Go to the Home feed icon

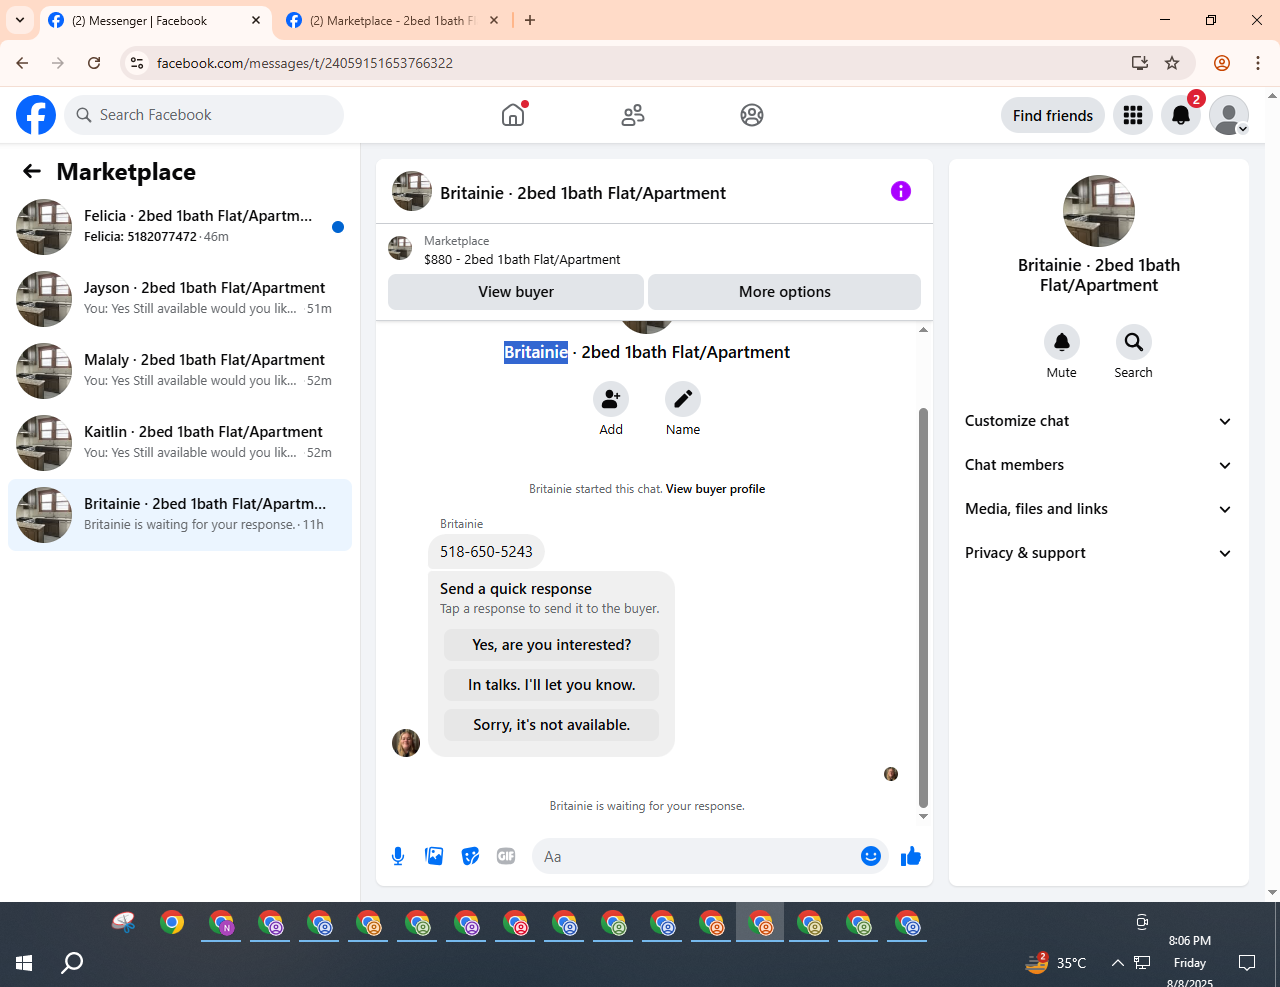513,115
